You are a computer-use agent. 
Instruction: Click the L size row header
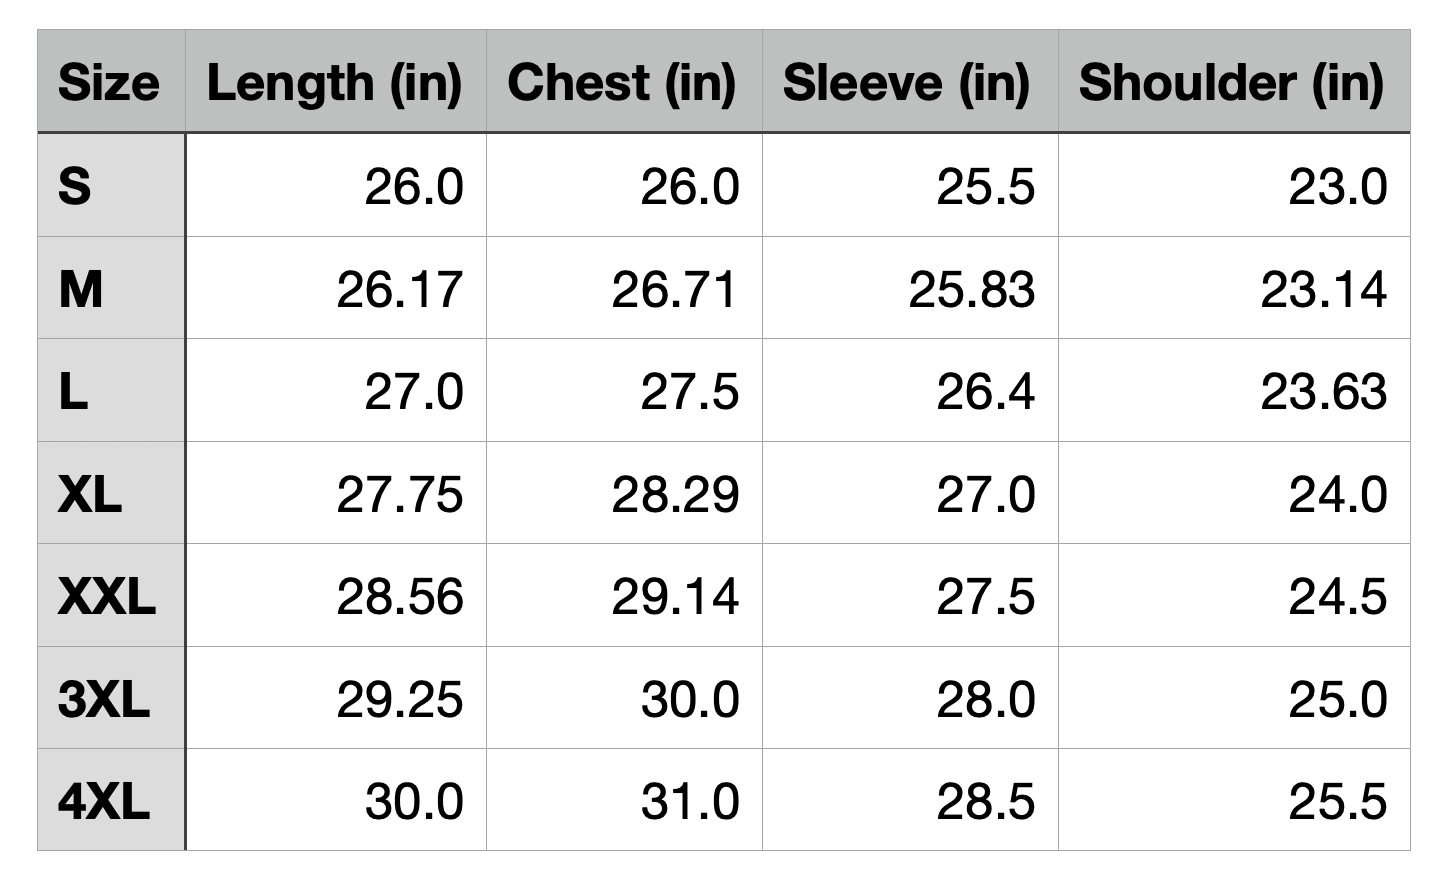[110, 391]
